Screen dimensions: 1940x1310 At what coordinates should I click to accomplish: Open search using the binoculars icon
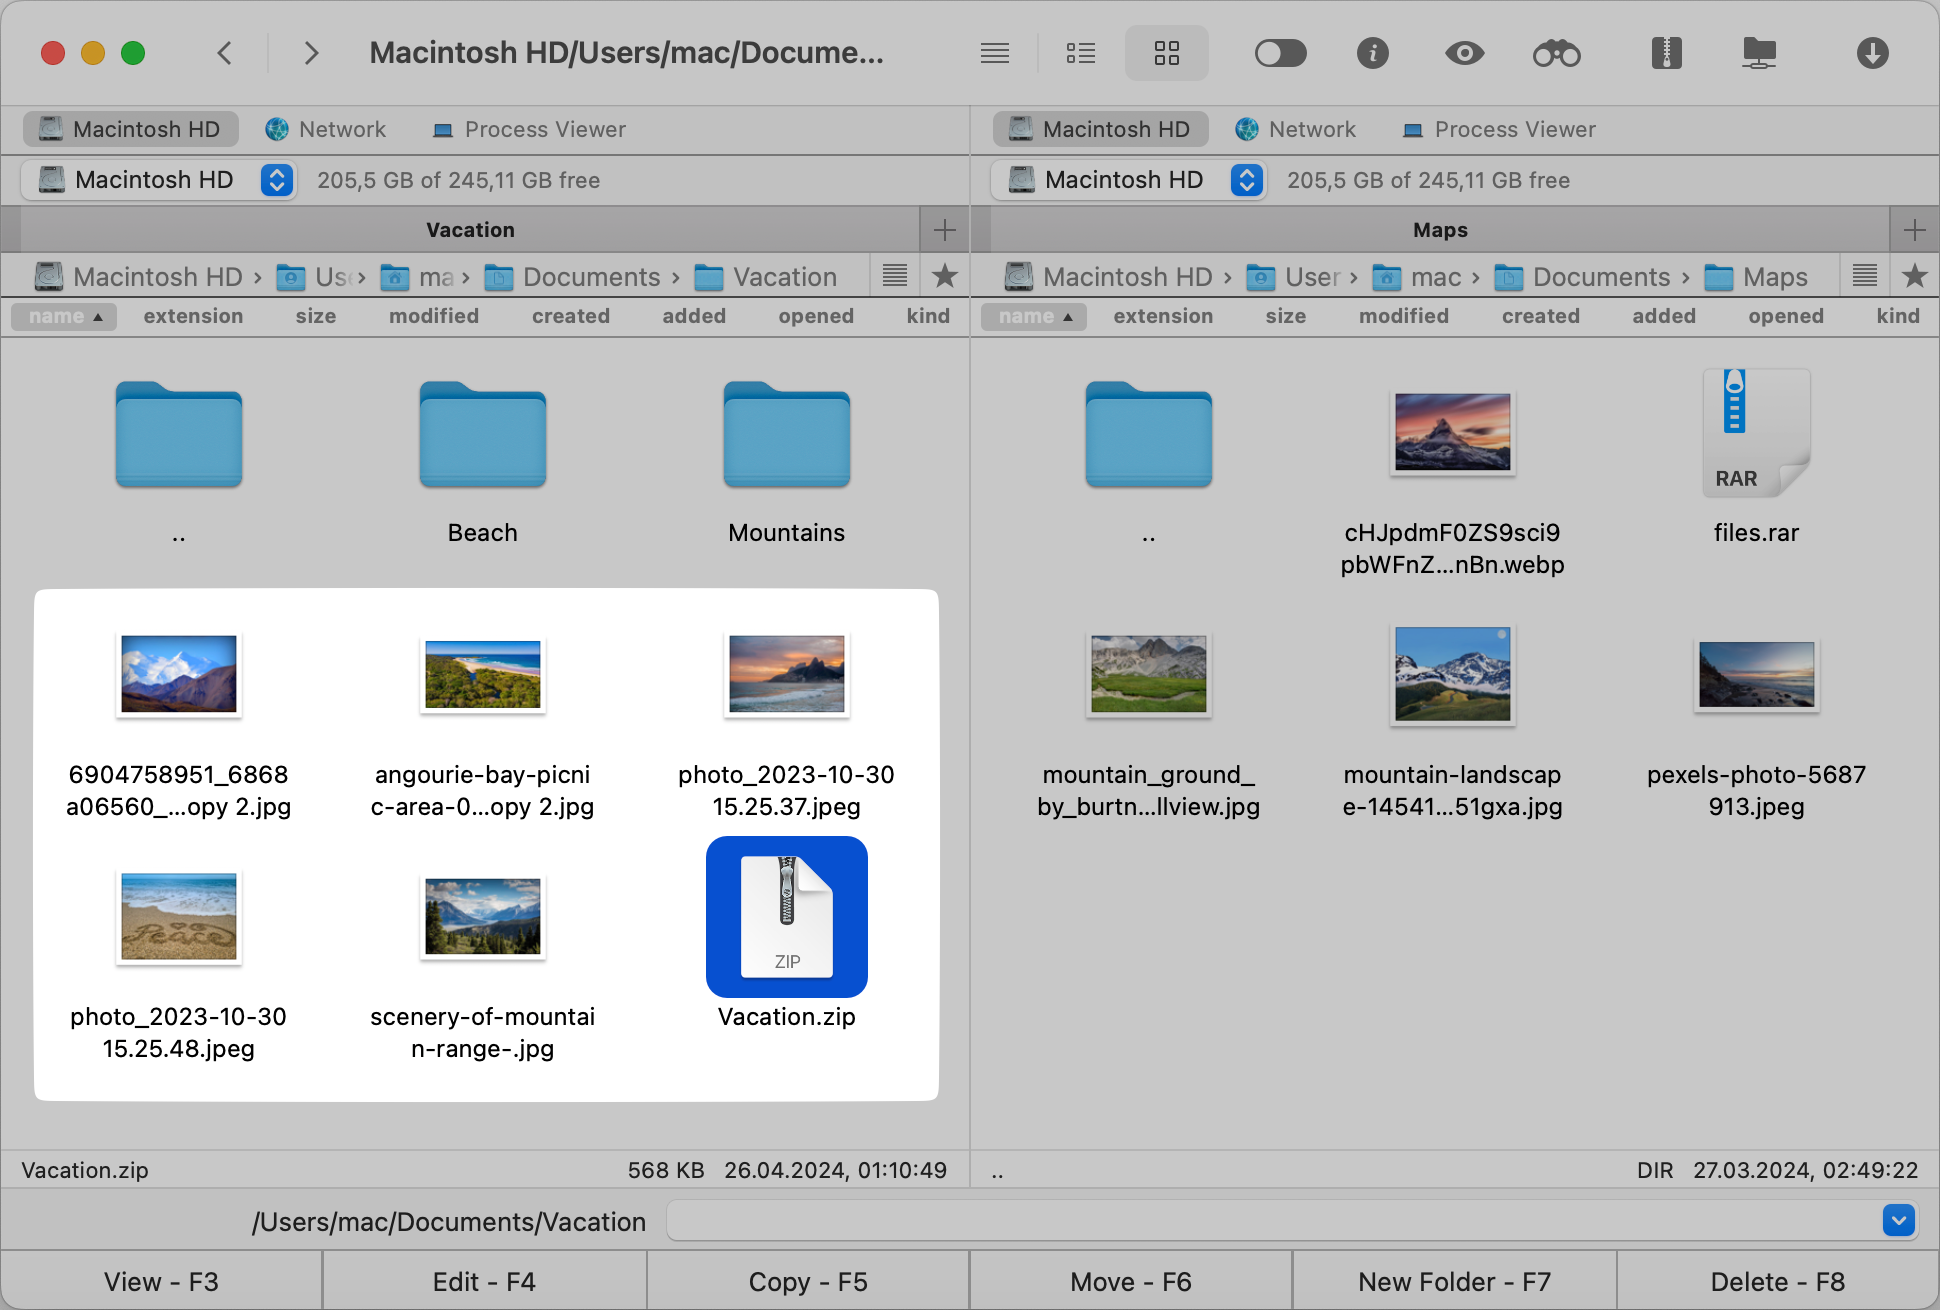point(1556,53)
